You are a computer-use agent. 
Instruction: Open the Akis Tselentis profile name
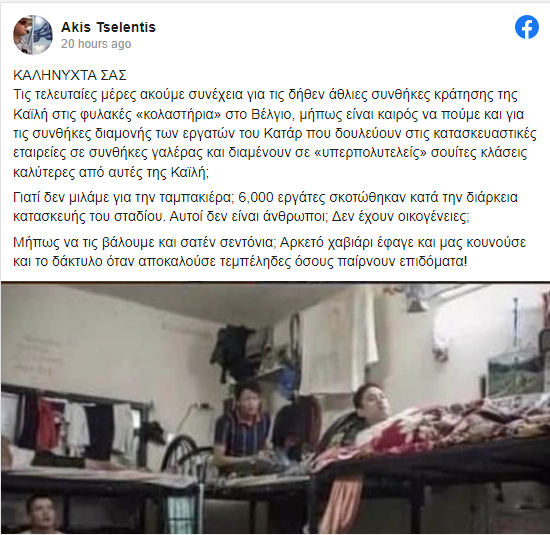pos(108,27)
